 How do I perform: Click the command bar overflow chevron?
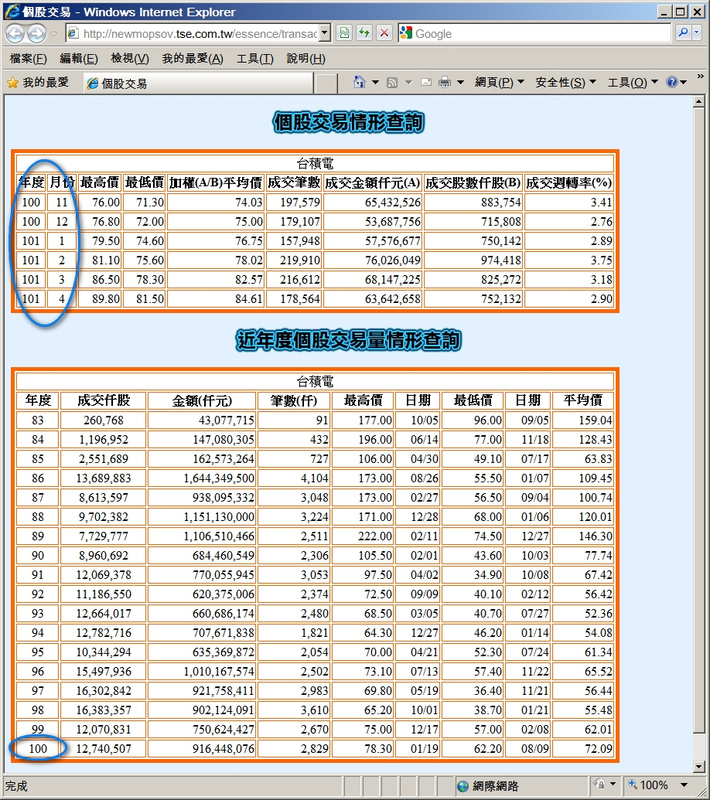click(x=700, y=77)
